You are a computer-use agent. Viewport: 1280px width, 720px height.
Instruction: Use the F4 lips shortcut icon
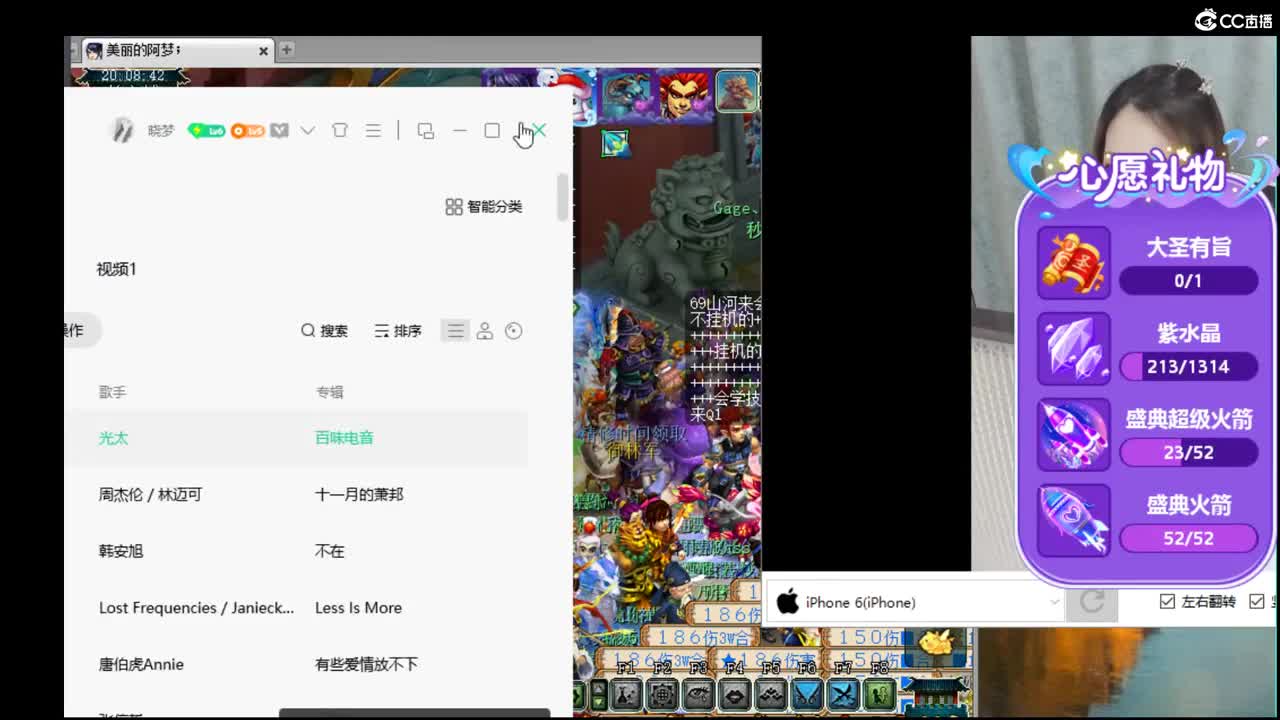[x=735, y=694]
